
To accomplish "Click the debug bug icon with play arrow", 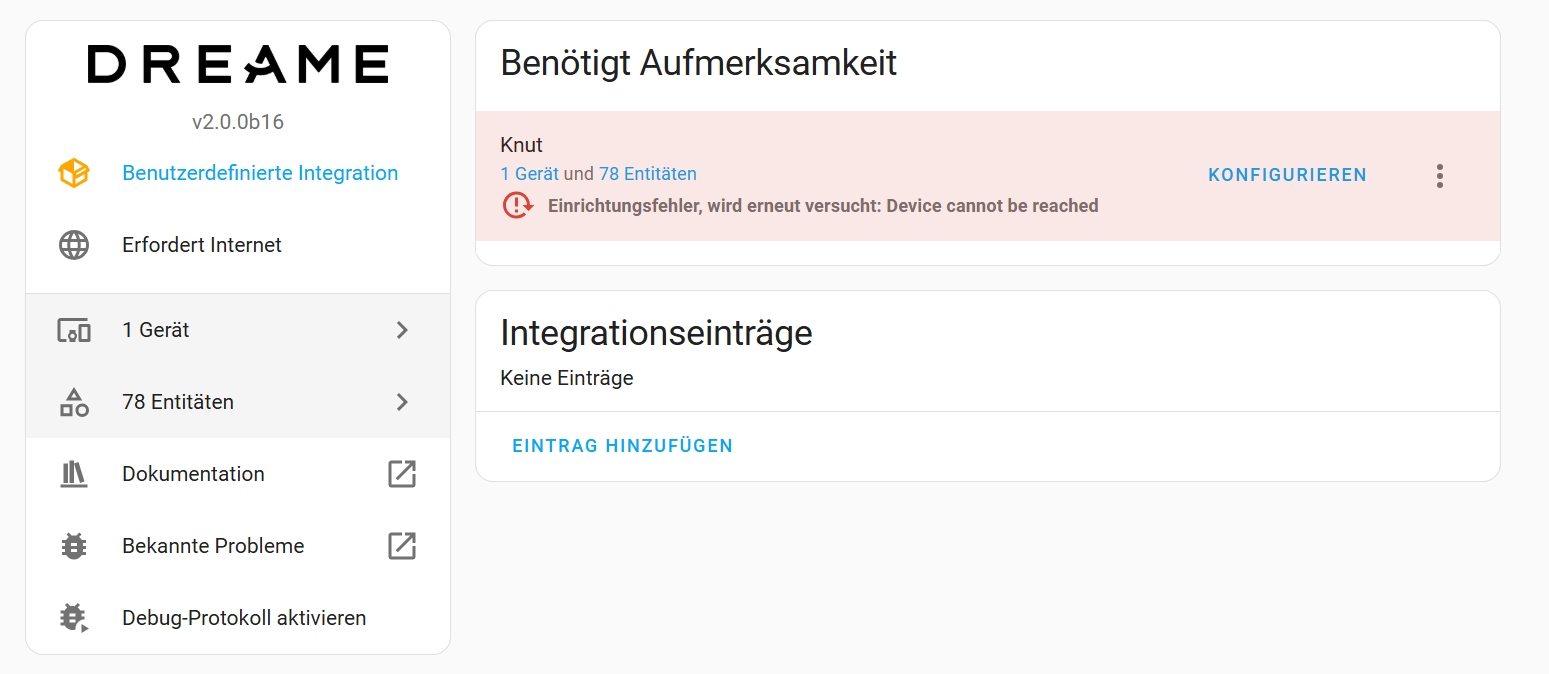I will tap(74, 618).
